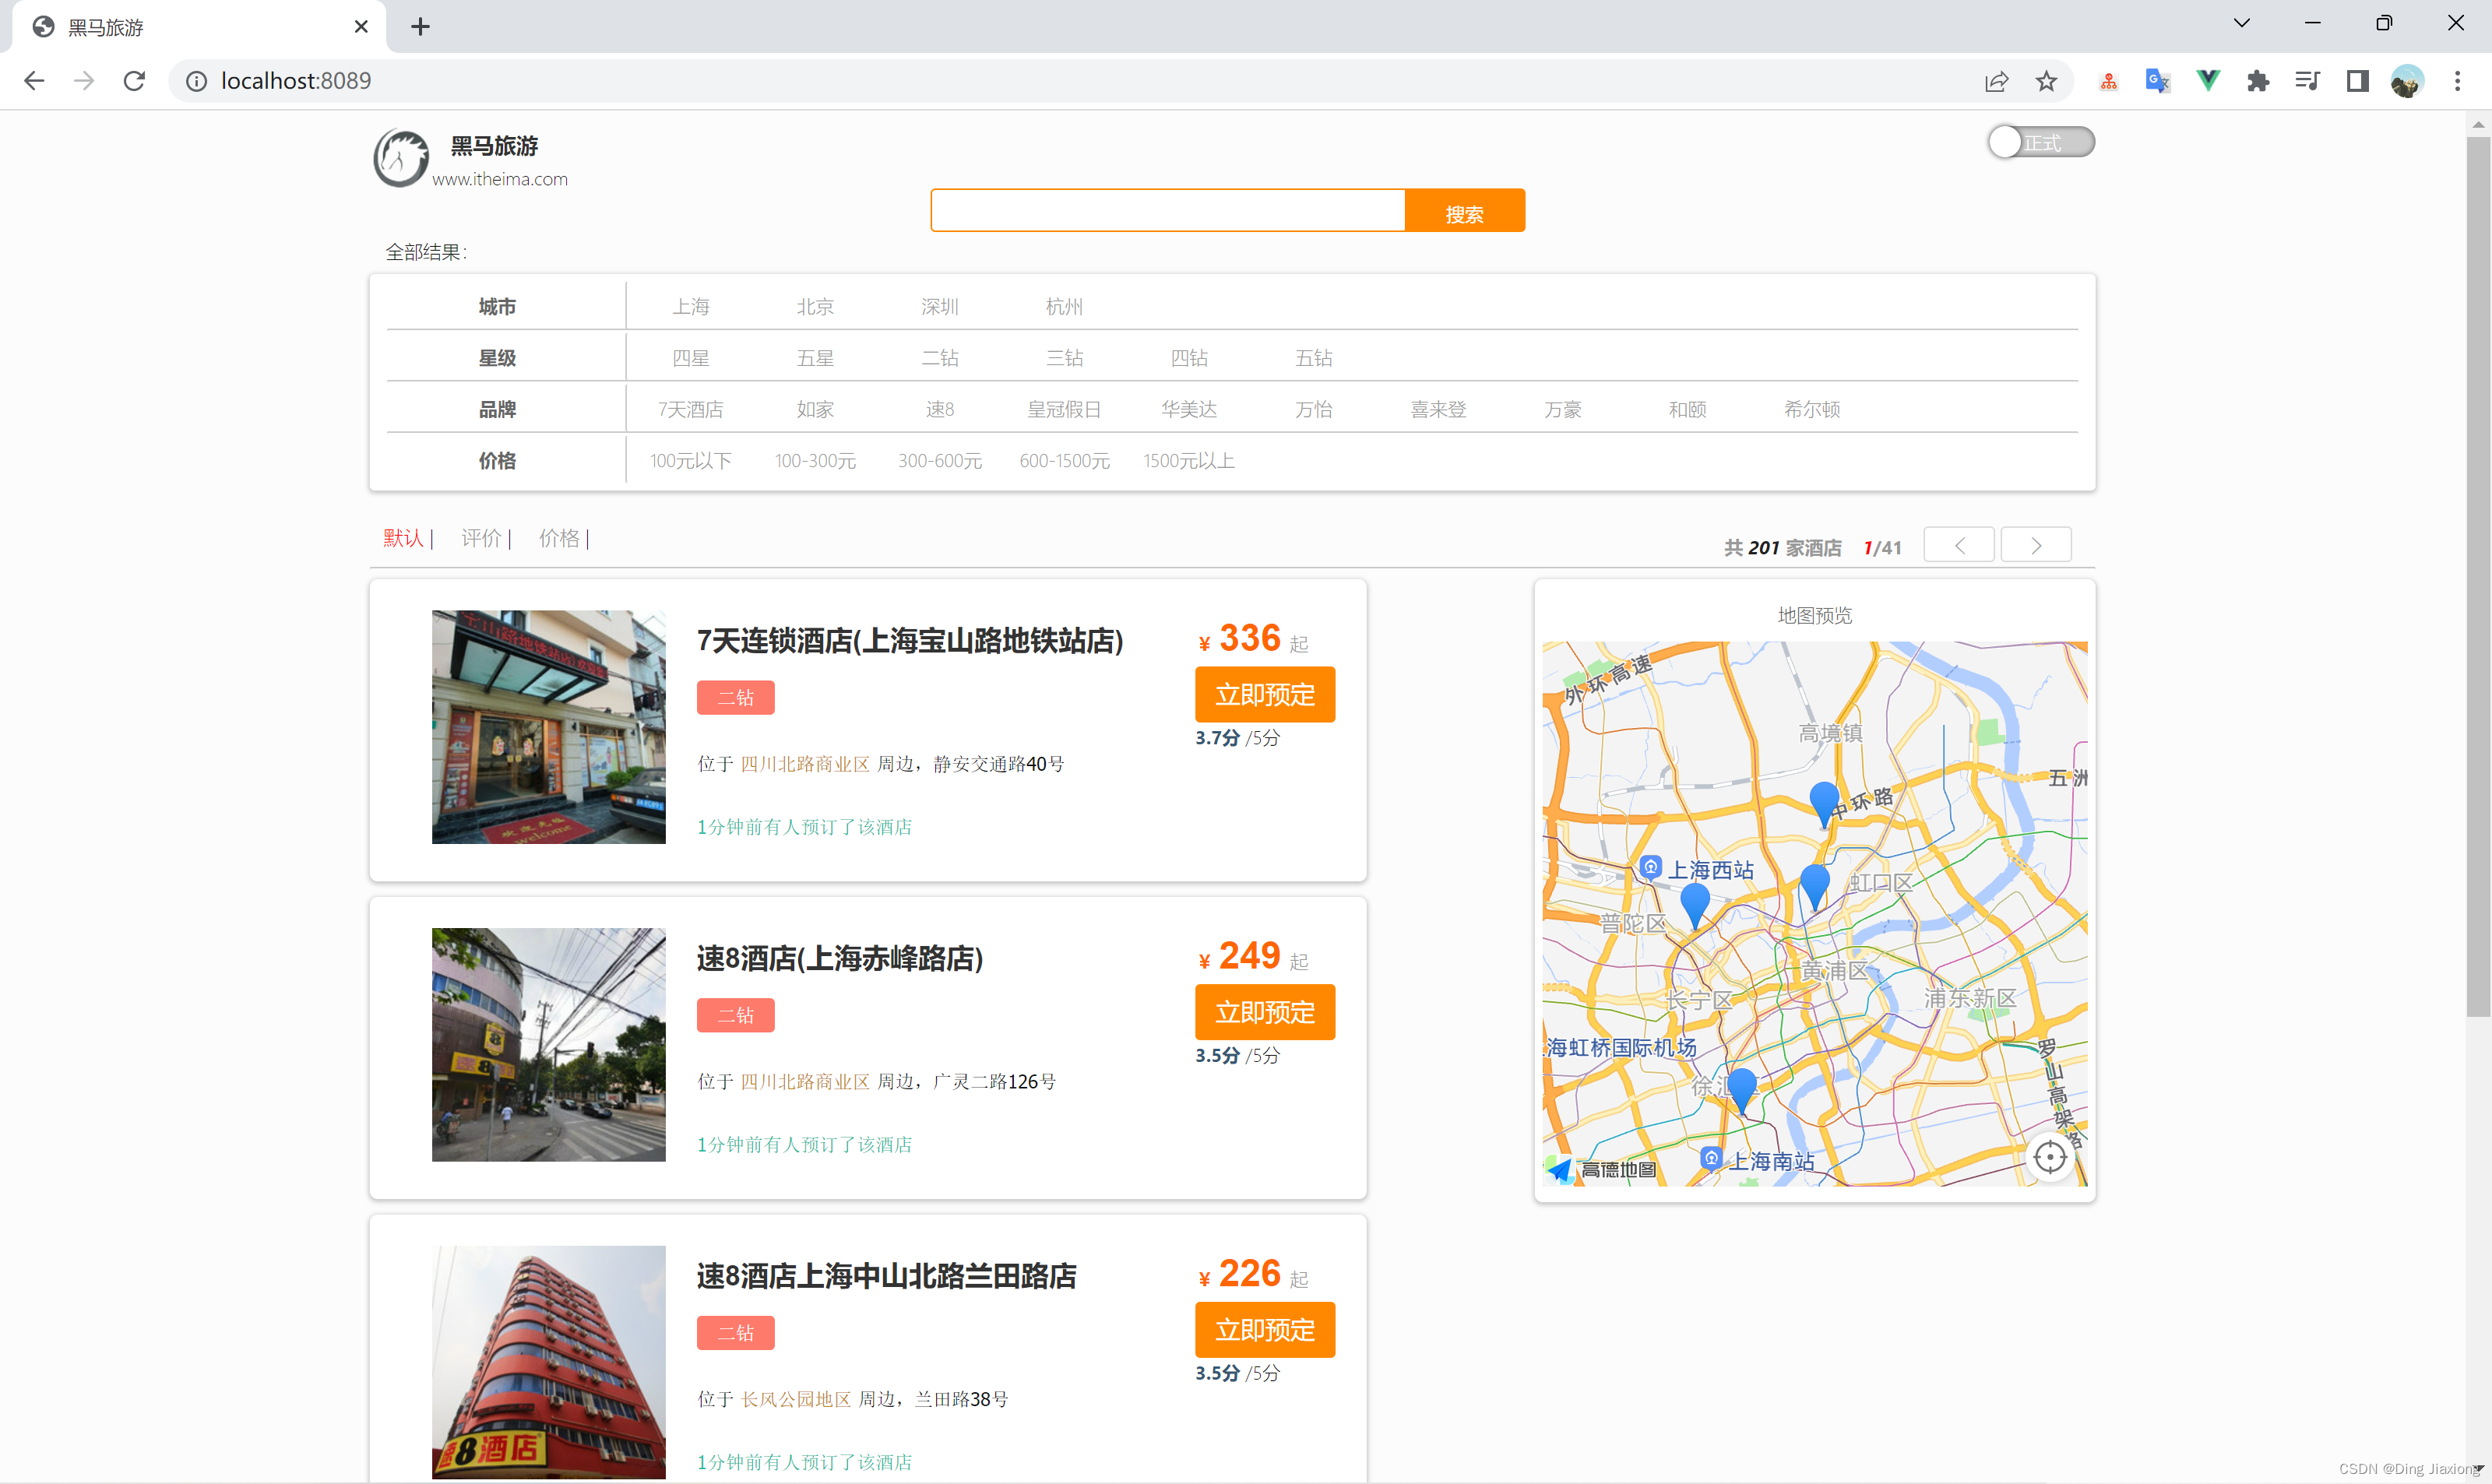Click the browser back arrow
The height and width of the screenshot is (1484, 2492).
[34, 81]
